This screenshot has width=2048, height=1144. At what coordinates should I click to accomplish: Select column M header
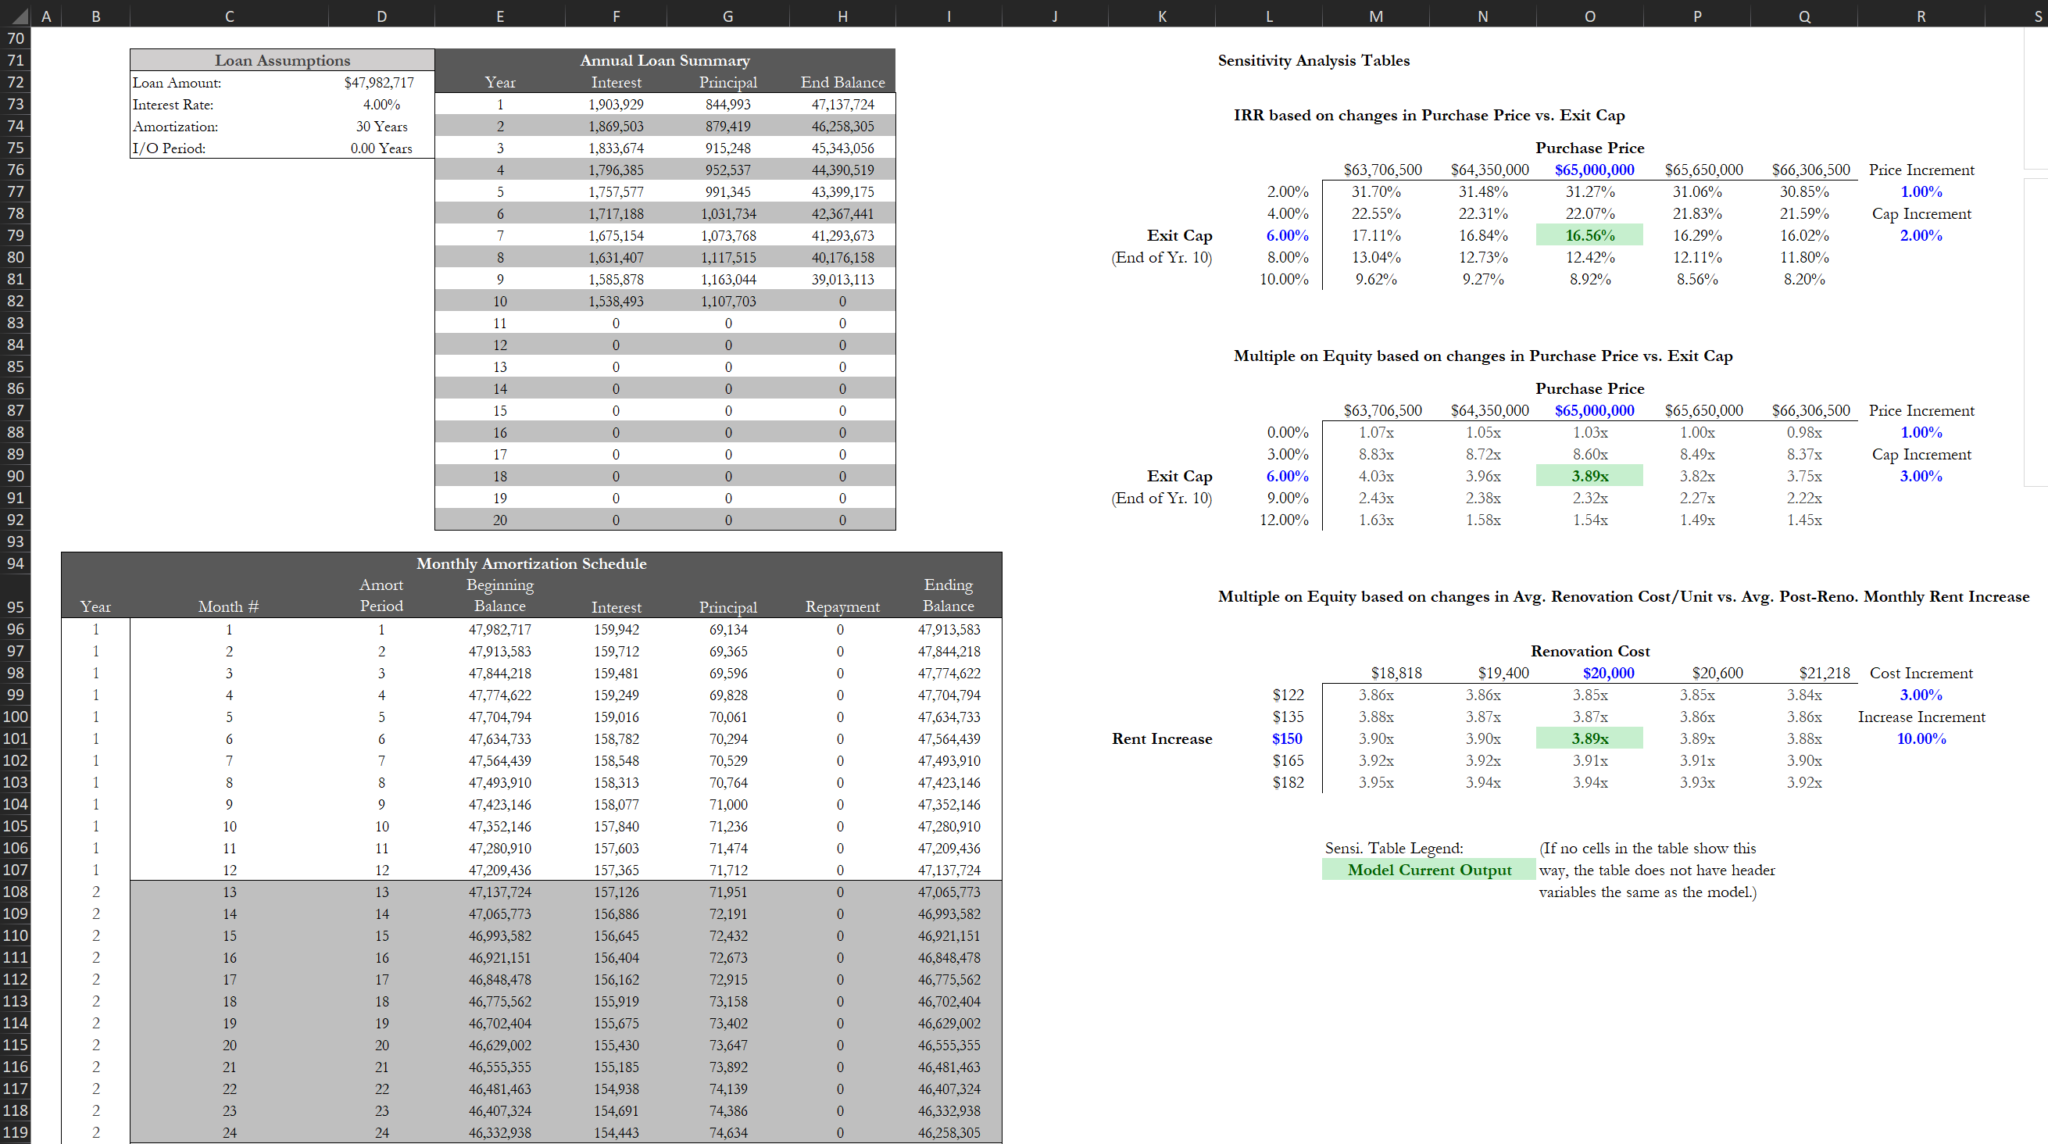pos(1376,16)
